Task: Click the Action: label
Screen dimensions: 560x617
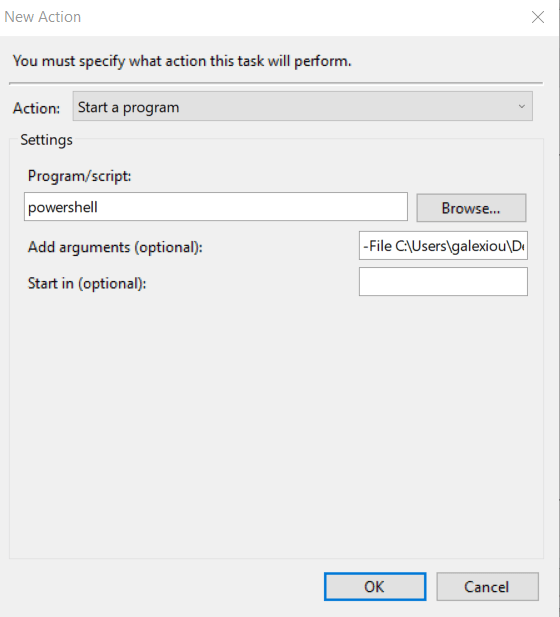Action: [x=37, y=108]
